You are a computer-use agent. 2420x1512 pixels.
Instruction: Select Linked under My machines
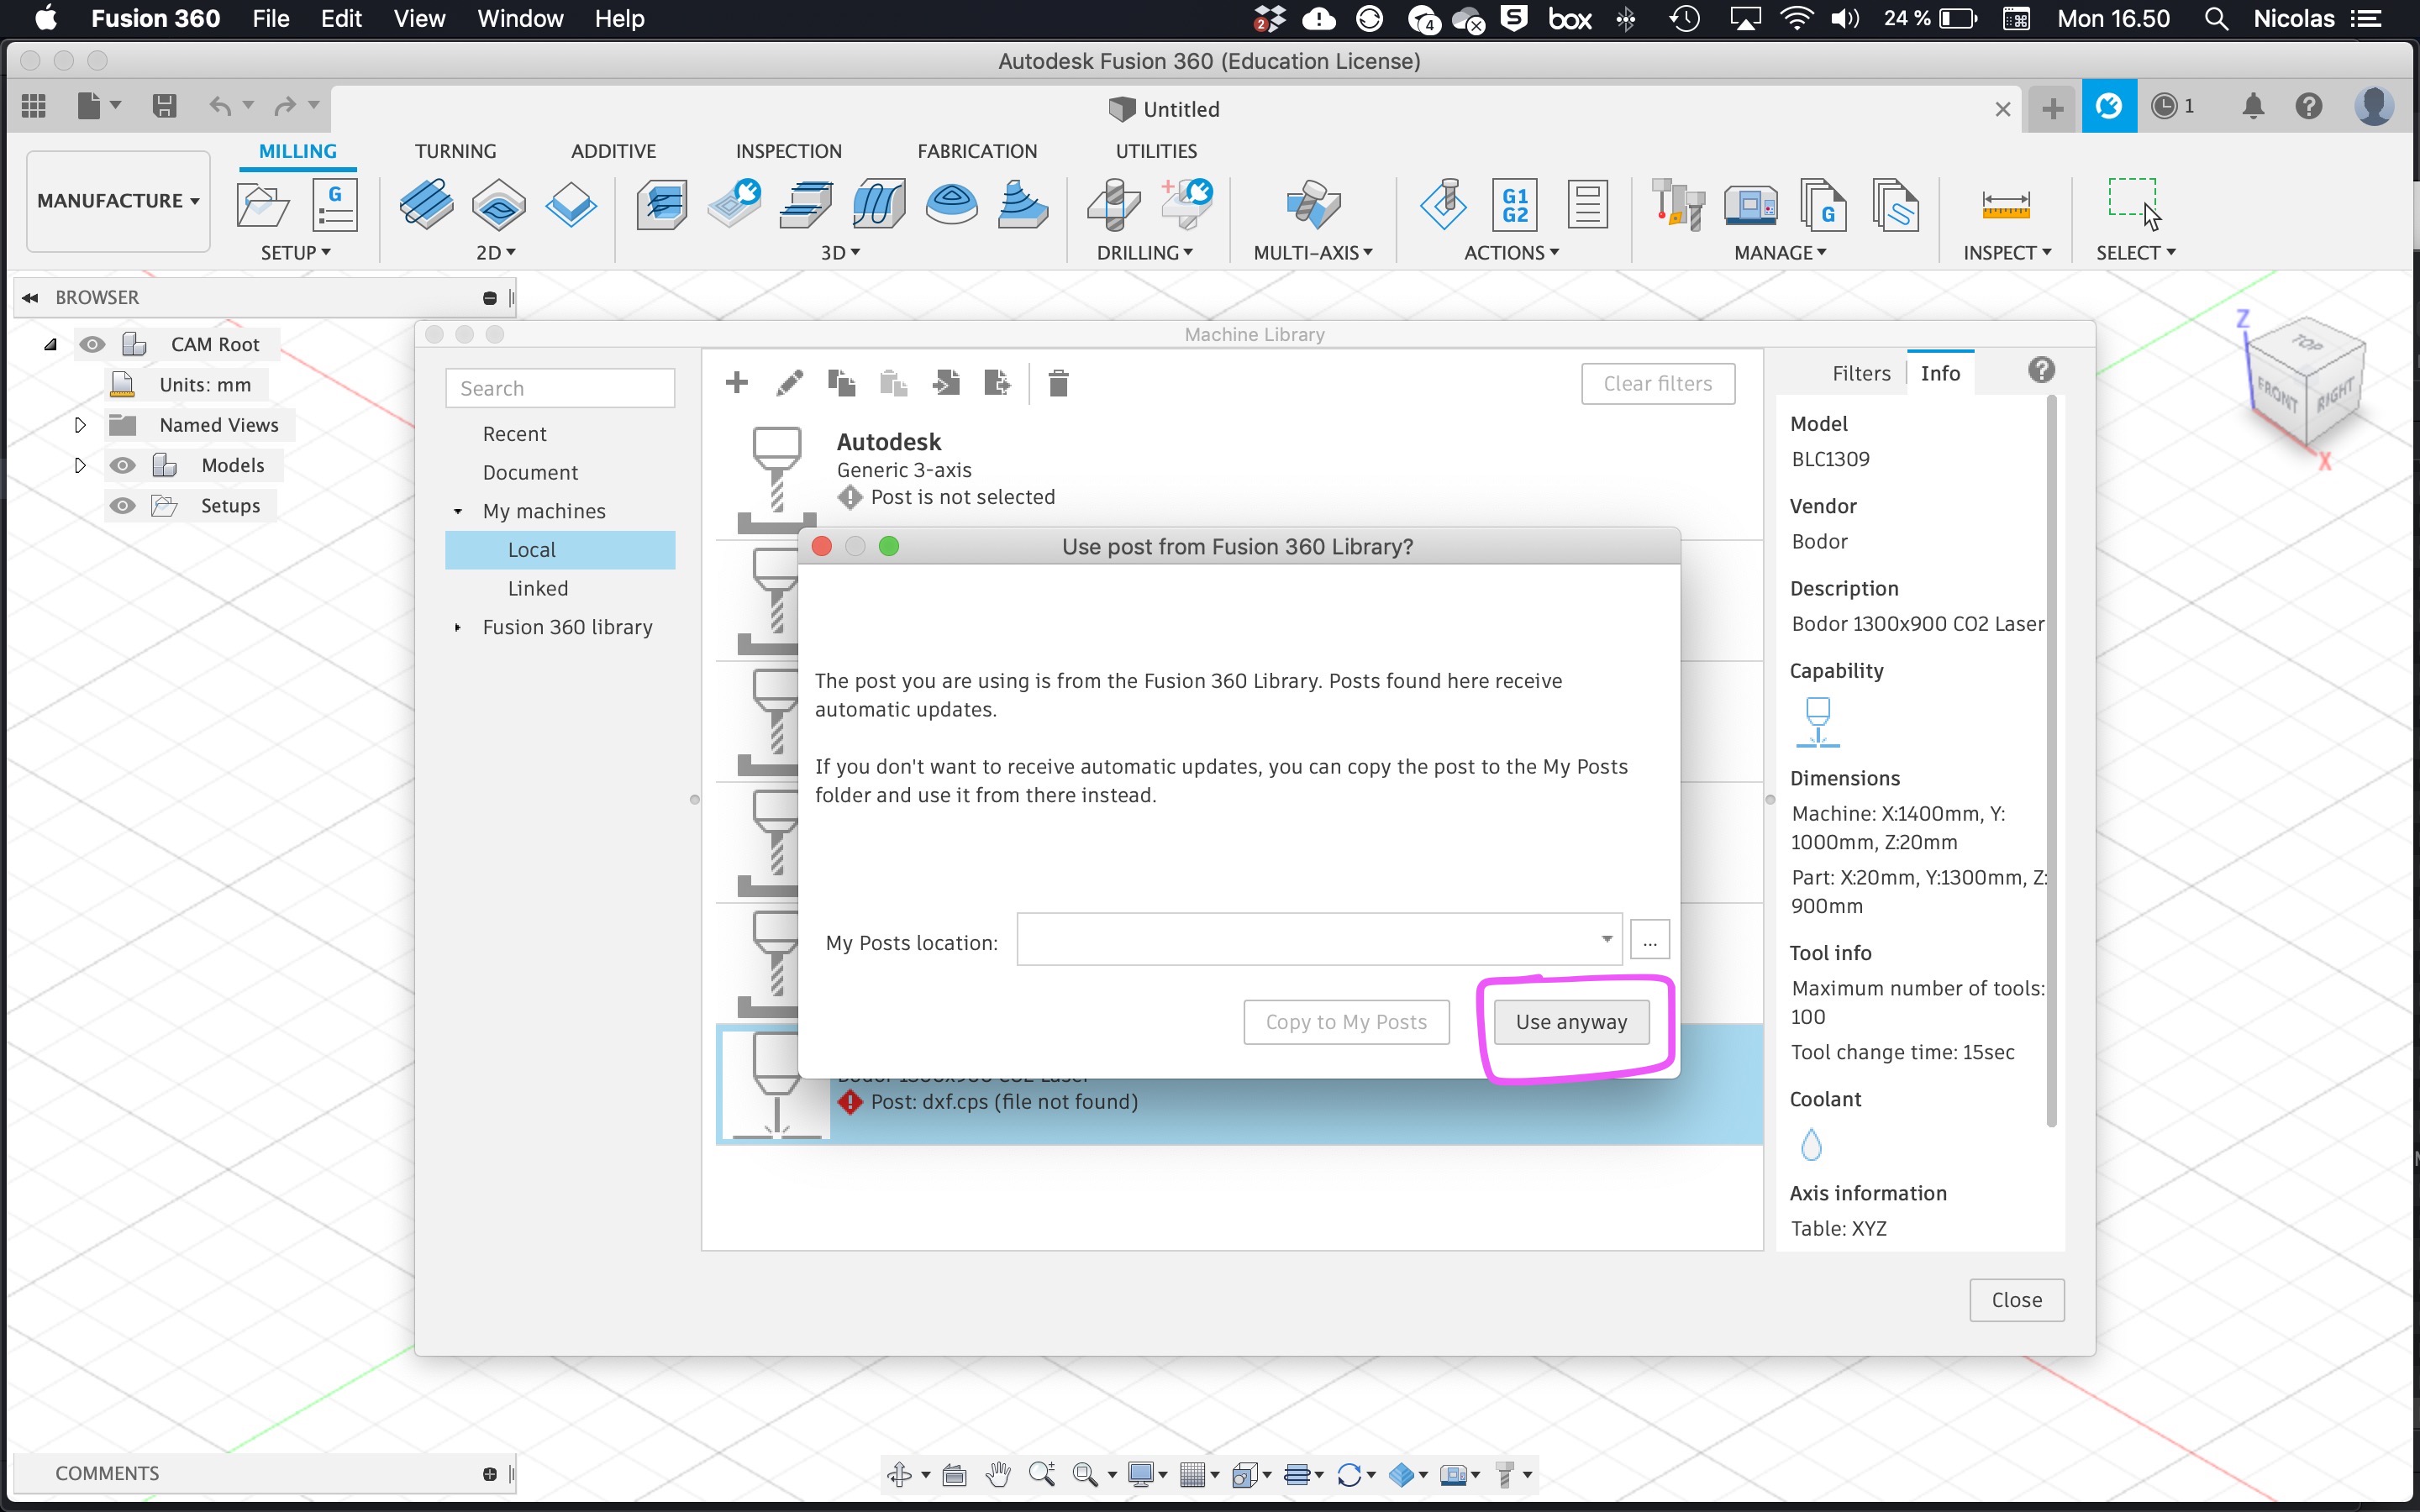click(537, 589)
